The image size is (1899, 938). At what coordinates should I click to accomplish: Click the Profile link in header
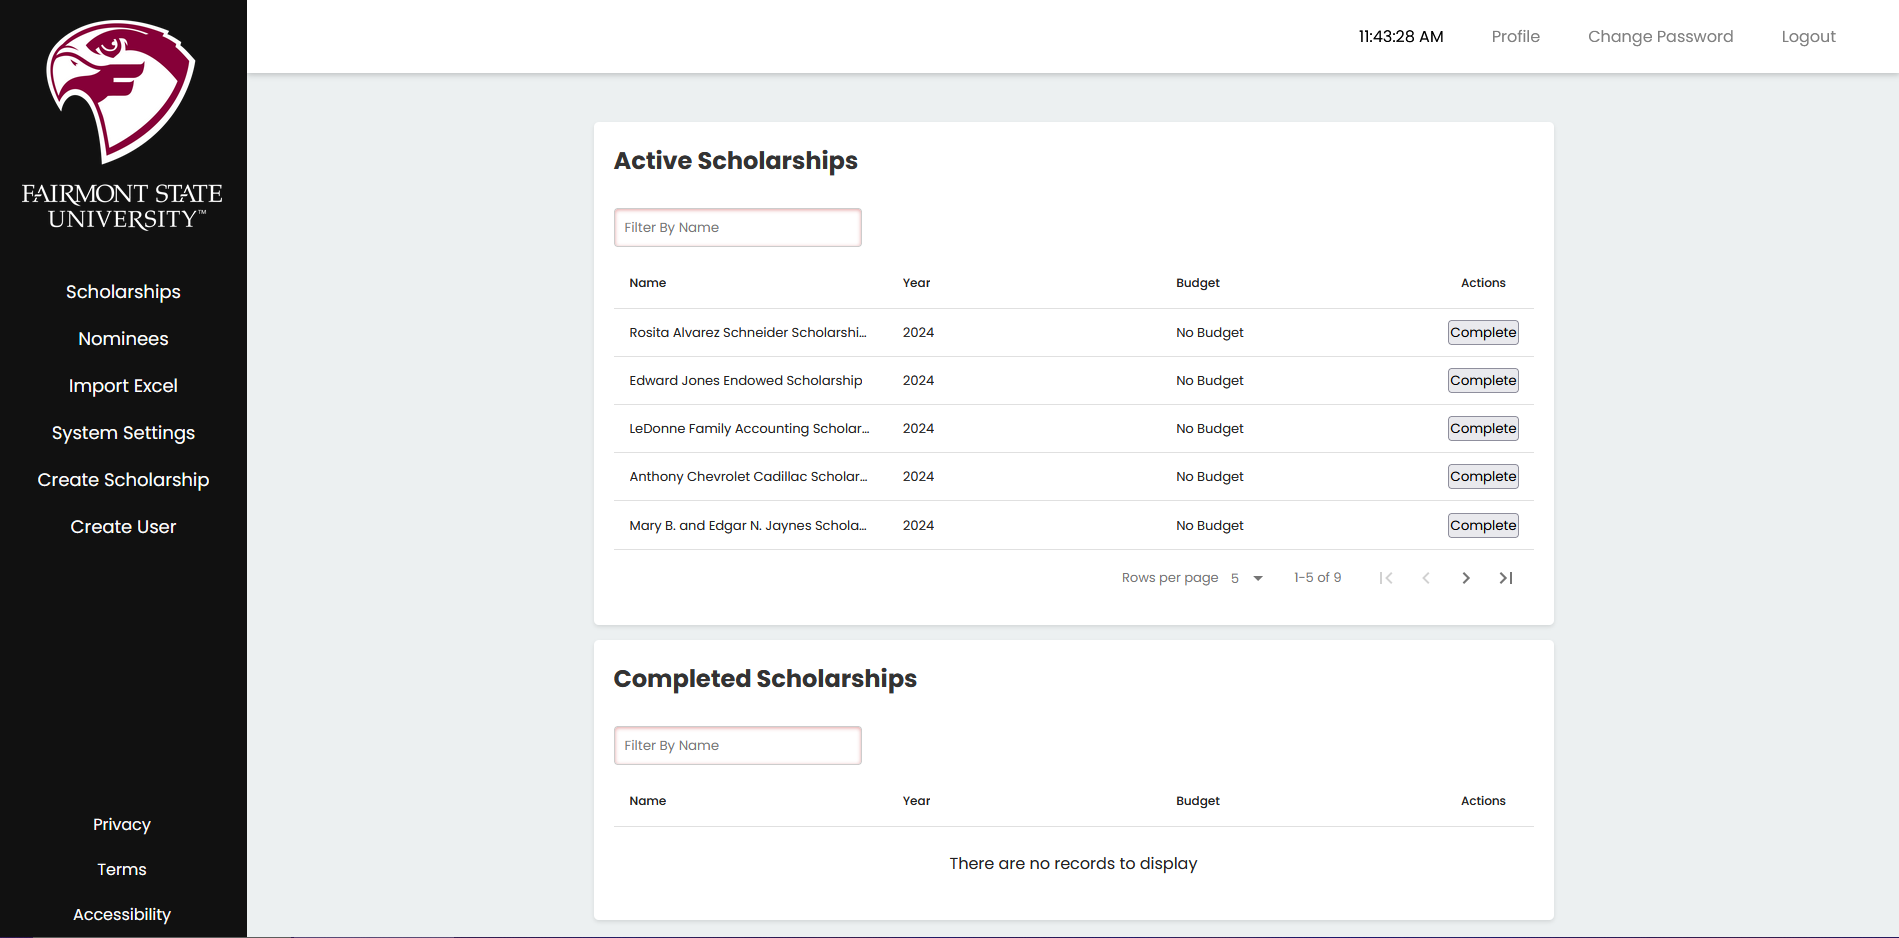pos(1515,37)
